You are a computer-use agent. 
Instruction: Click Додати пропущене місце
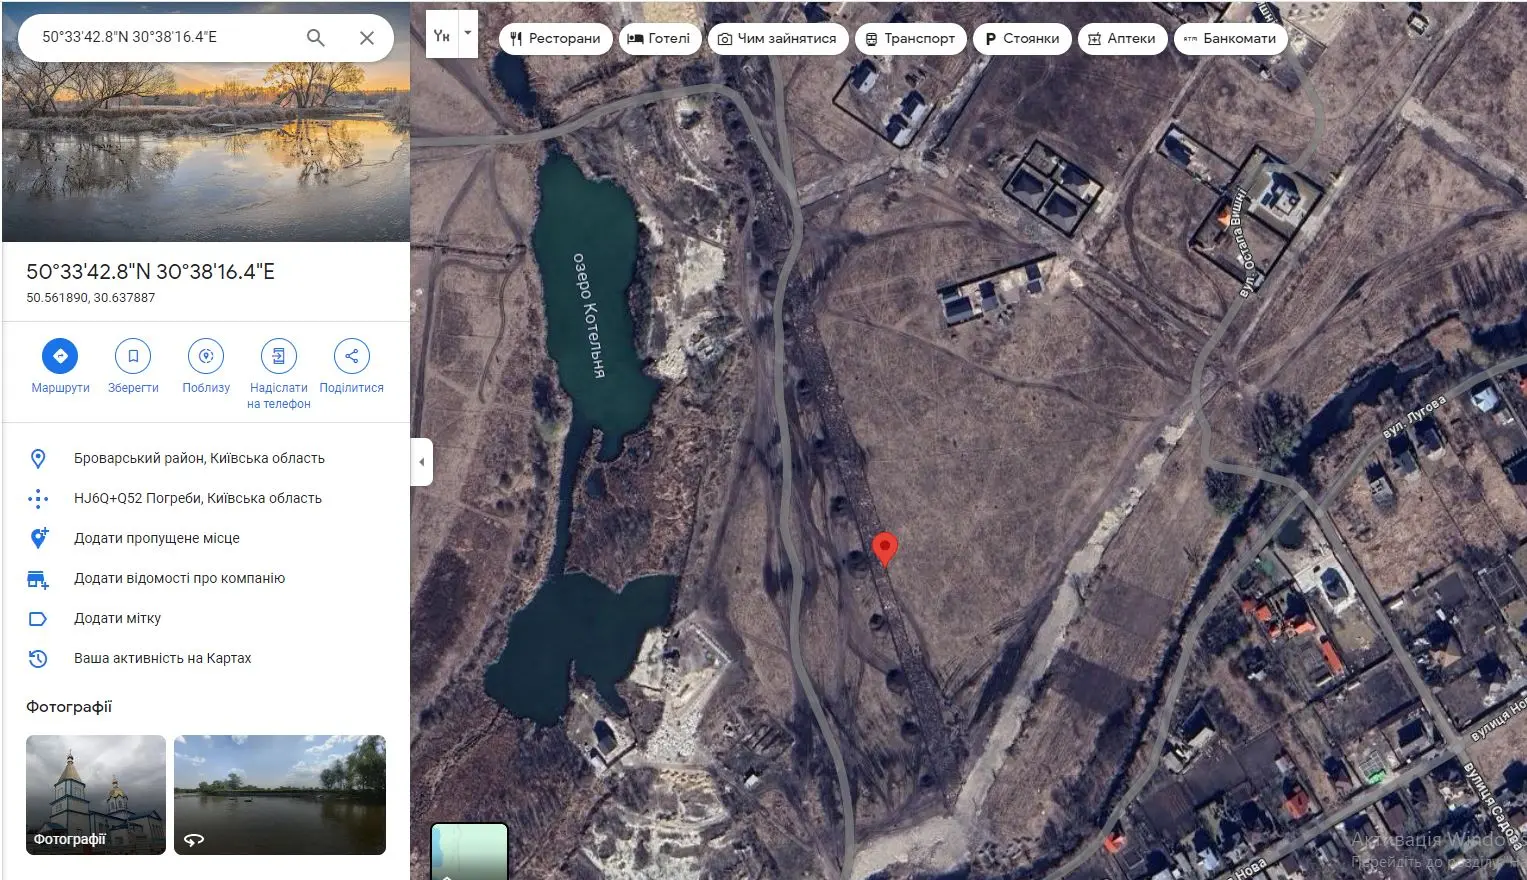(157, 538)
